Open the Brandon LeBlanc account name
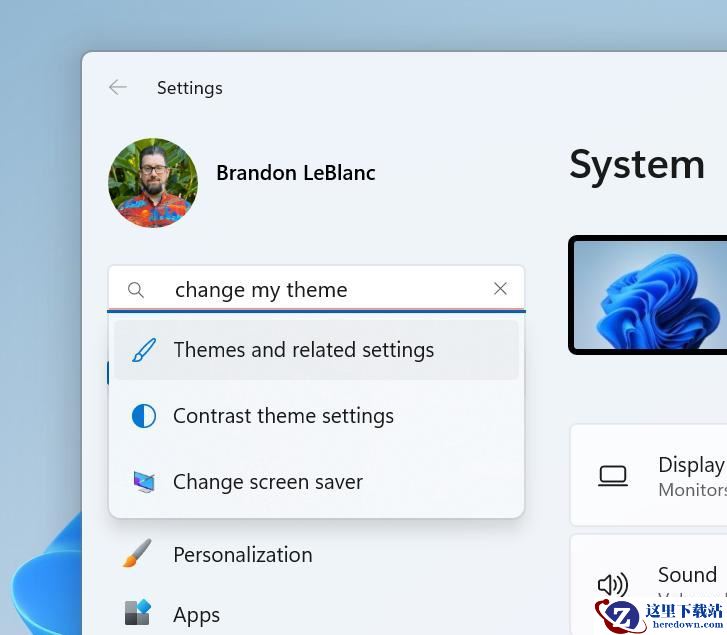This screenshot has height=635, width=727. click(296, 173)
